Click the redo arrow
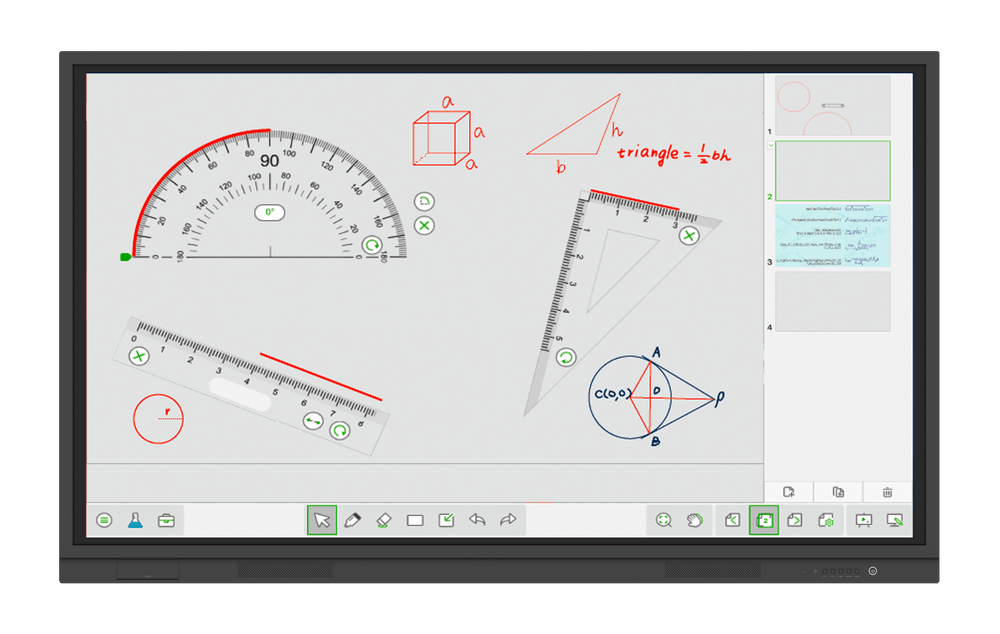The width and height of the screenshot is (1000, 634). pyautogui.click(x=508, y=520)
